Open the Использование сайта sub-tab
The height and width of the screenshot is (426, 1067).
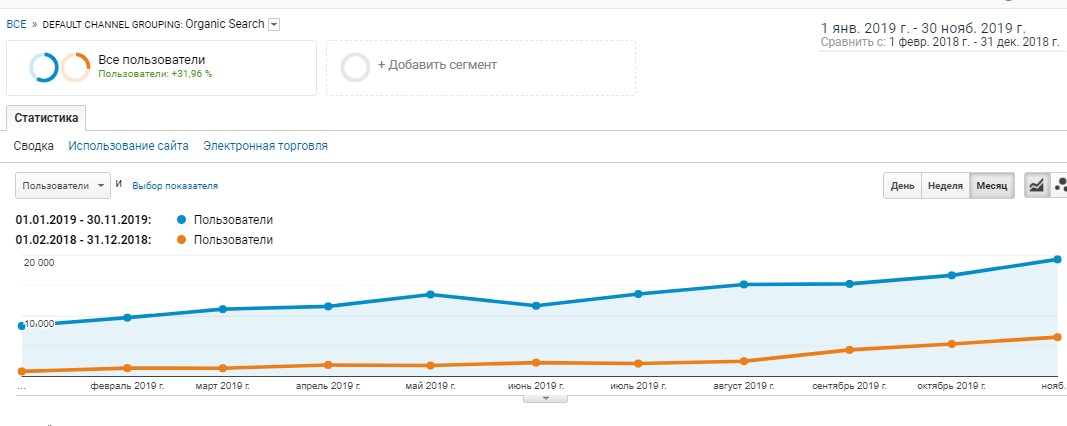pyautogui.click(x=129, y=146)
